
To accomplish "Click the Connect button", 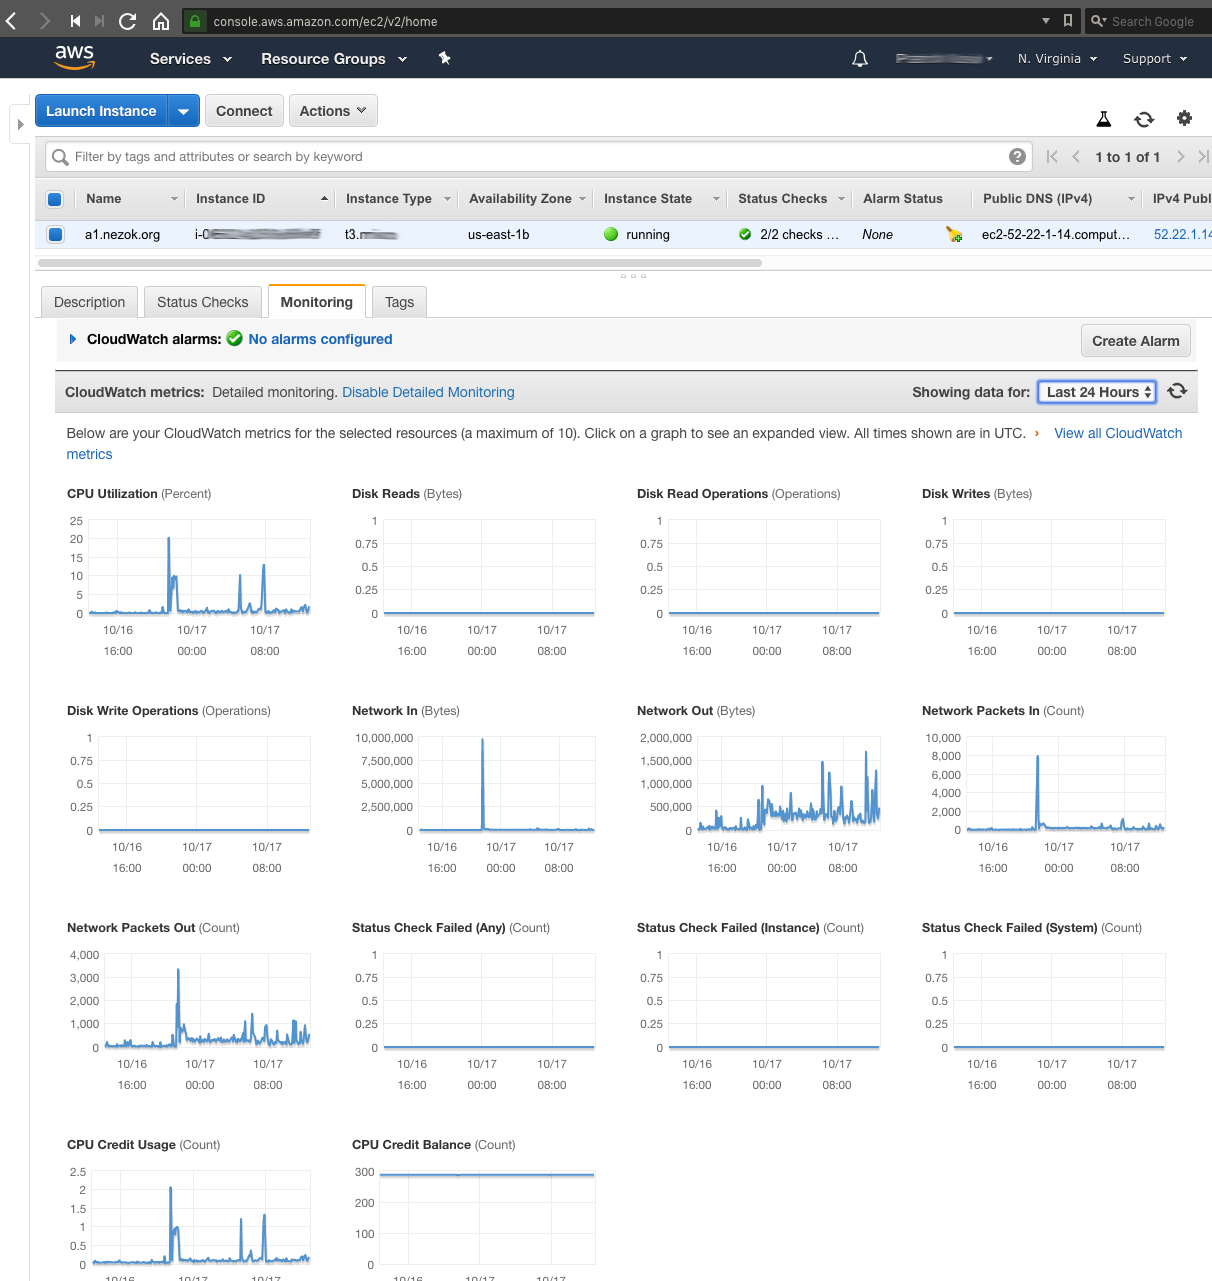I will [244, 111].
